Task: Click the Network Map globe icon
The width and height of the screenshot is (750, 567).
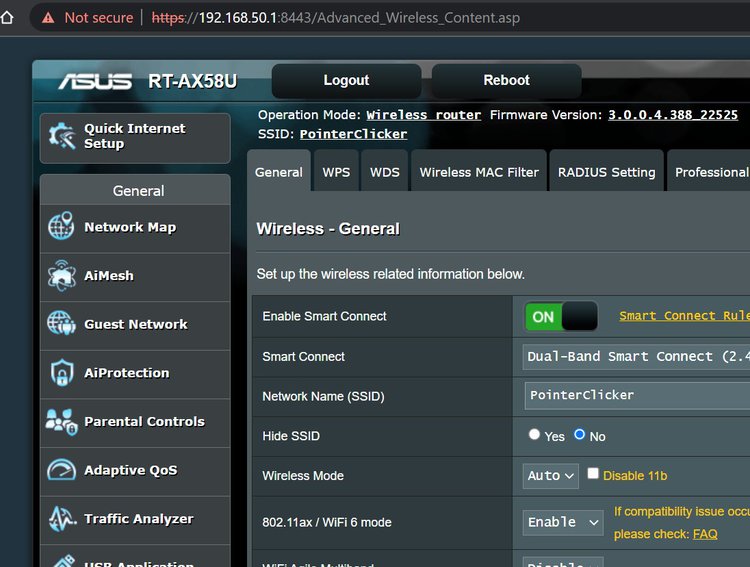Action: click(61, 225)
